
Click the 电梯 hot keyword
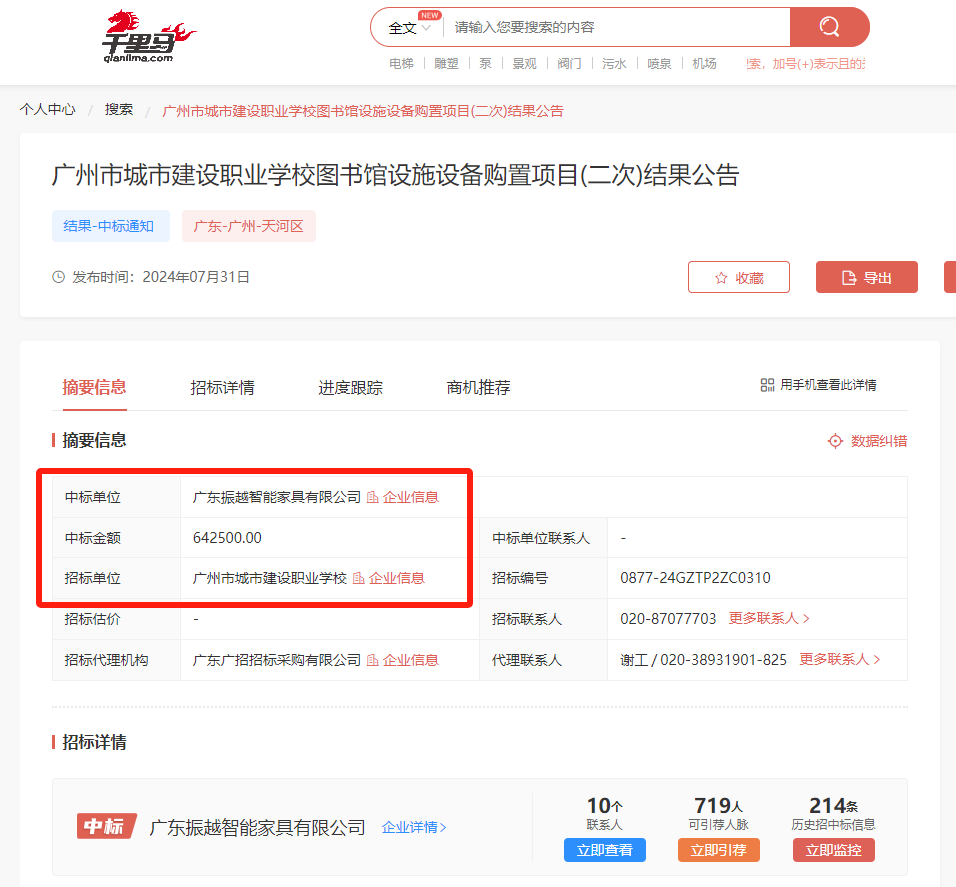point(401,63)
